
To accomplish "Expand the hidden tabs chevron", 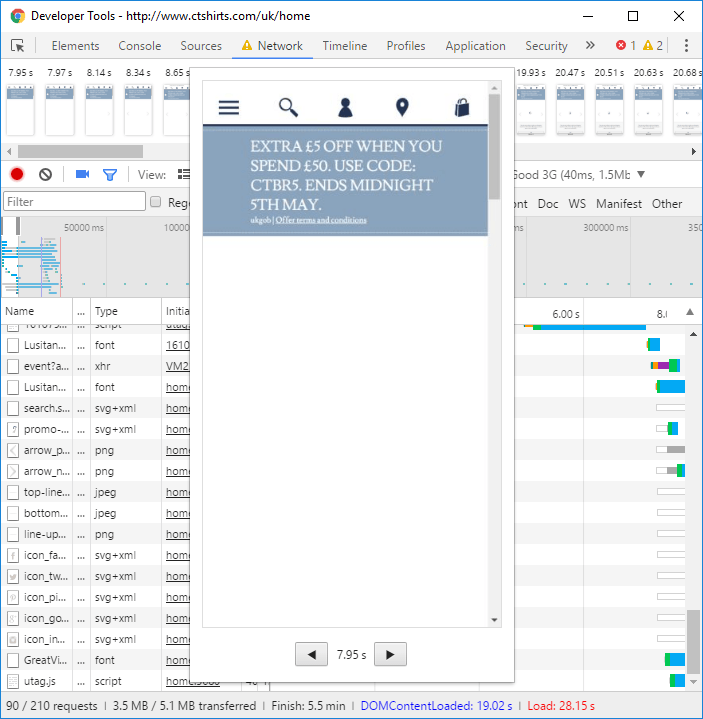I will [590, 46].
